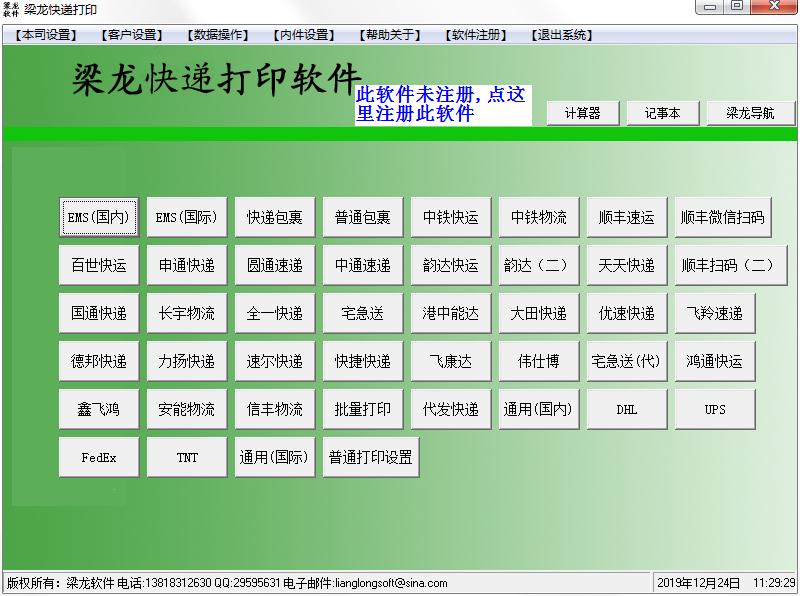The height and width of the screenshot is (596, 800).
Task: Click the 退出系统 menu item
Action: click(562, 35)
